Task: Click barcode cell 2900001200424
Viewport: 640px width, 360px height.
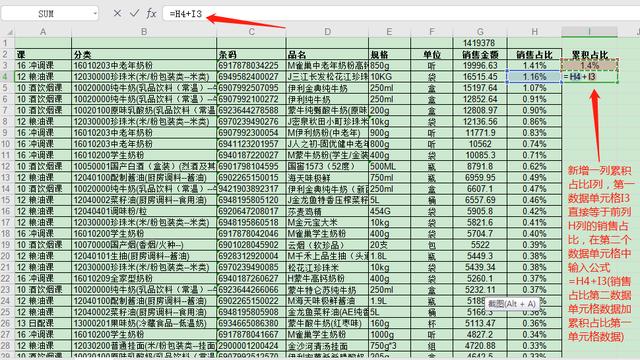Action: pos(251,346)
